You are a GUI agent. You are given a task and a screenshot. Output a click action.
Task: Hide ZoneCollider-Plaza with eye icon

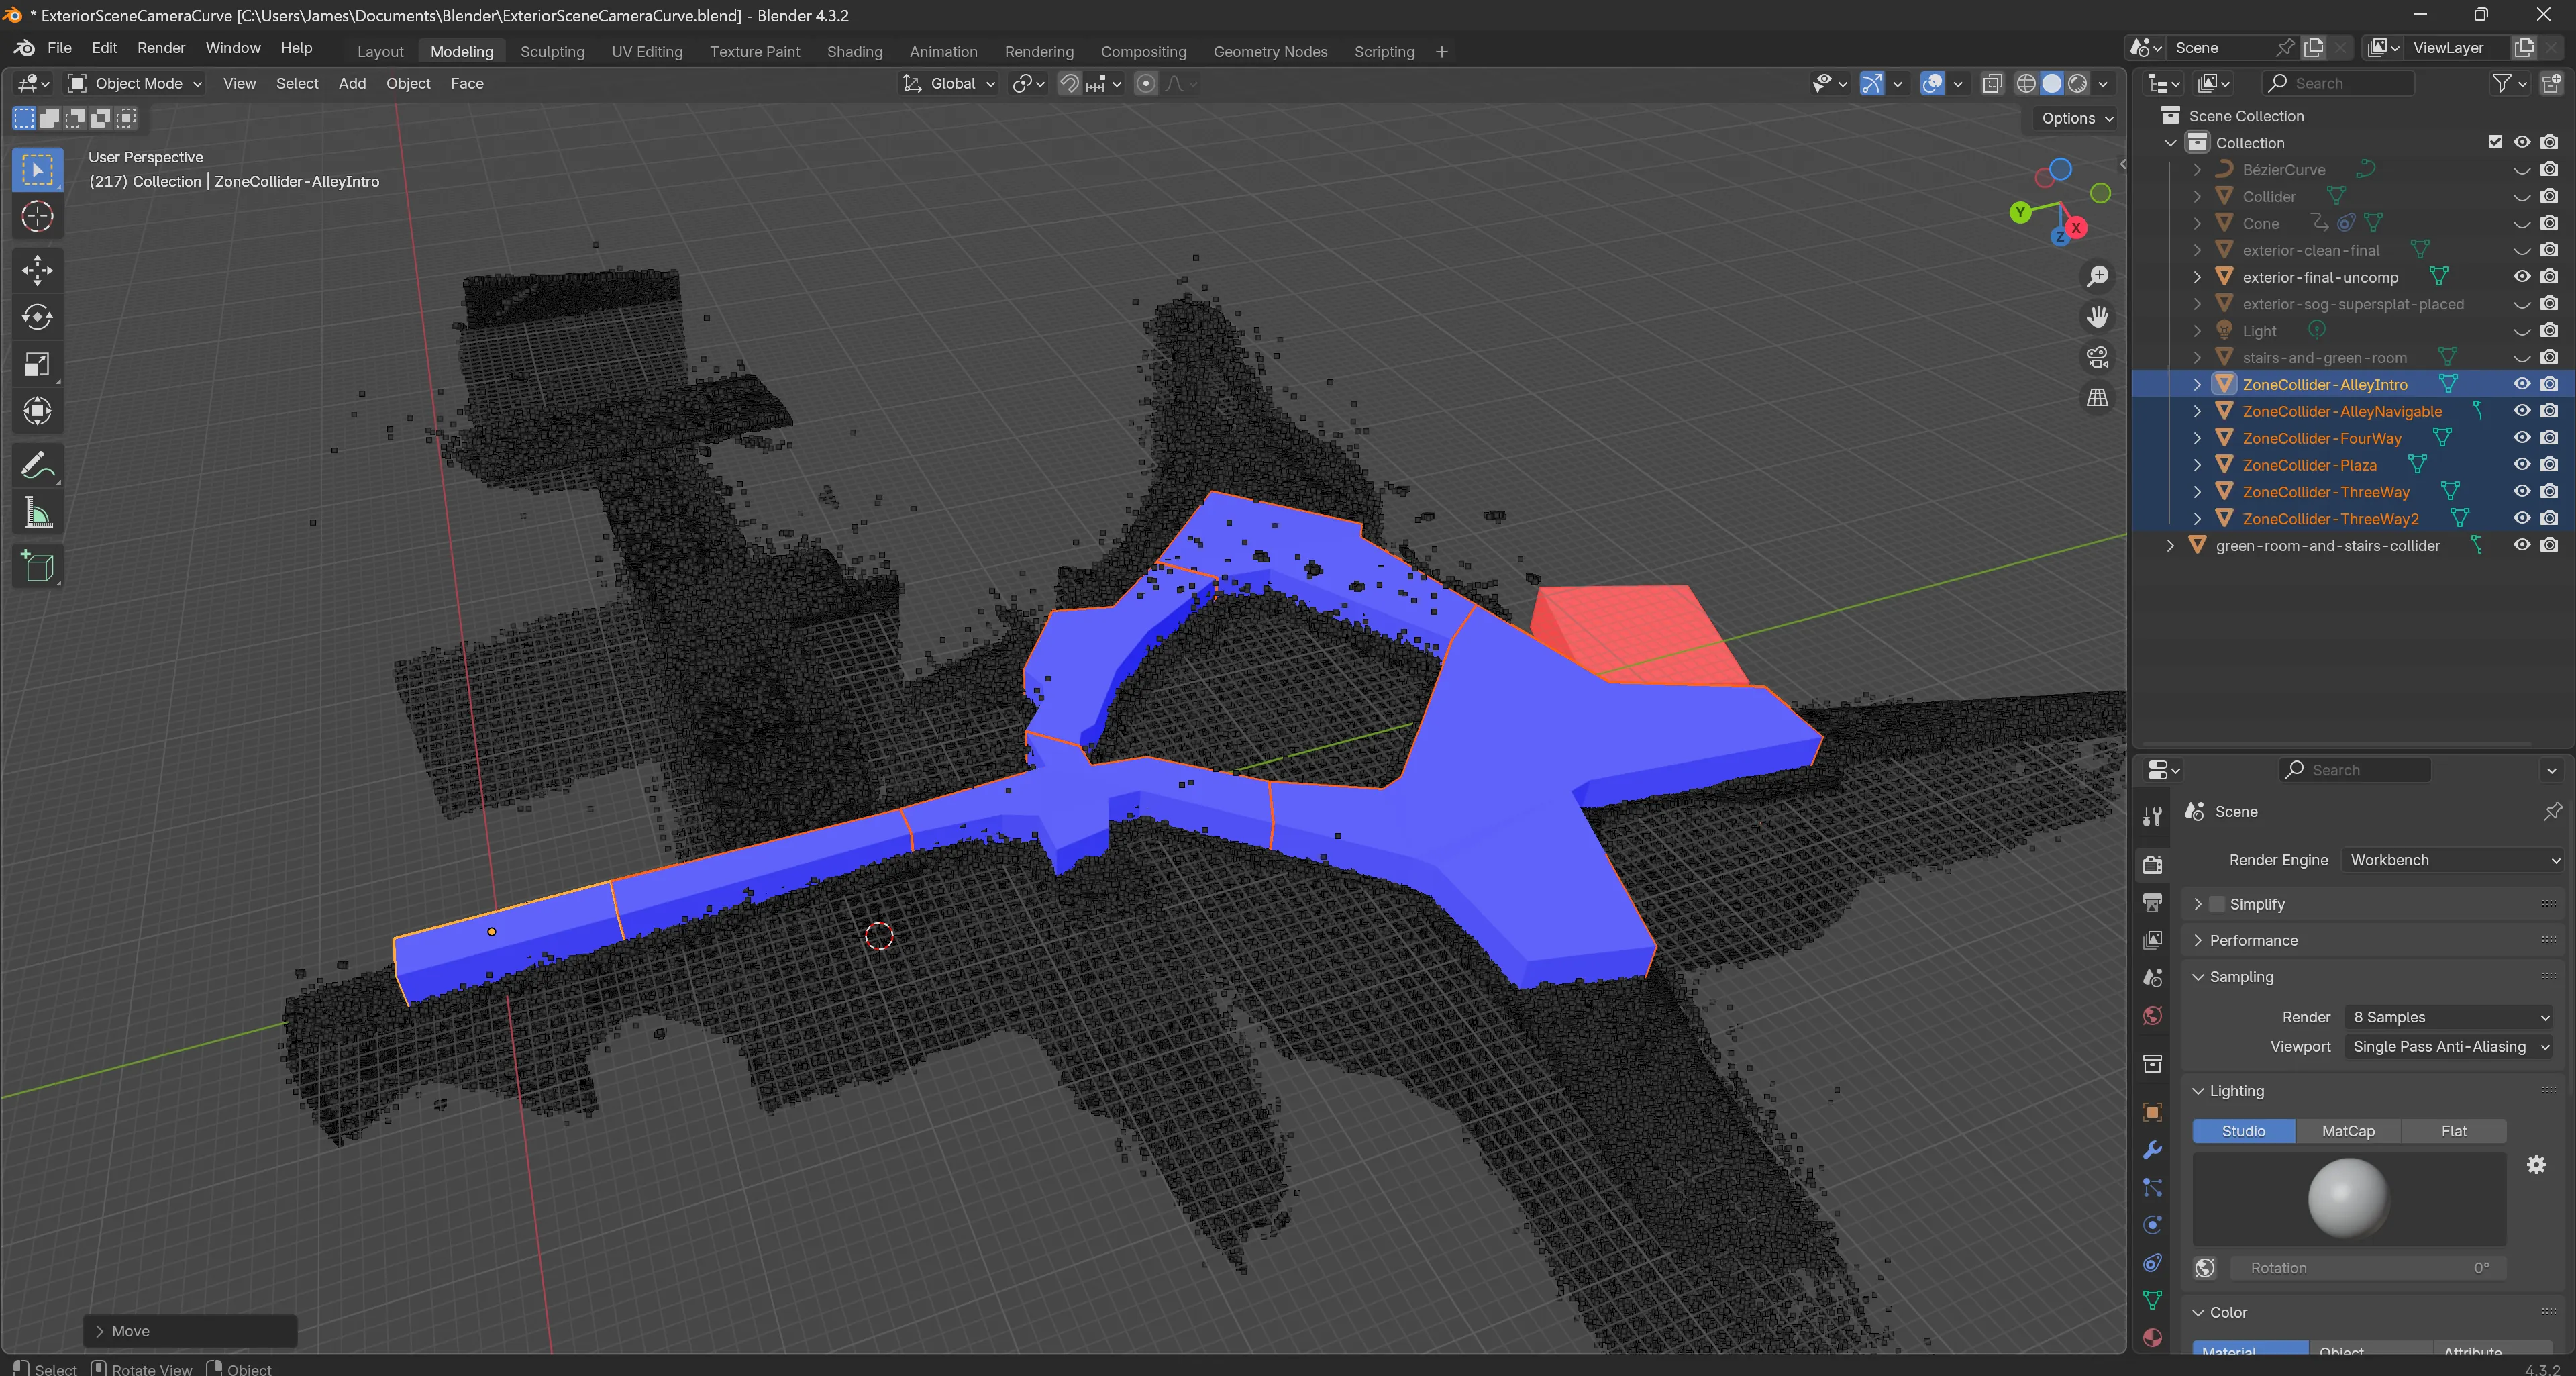coord(2521,465)
